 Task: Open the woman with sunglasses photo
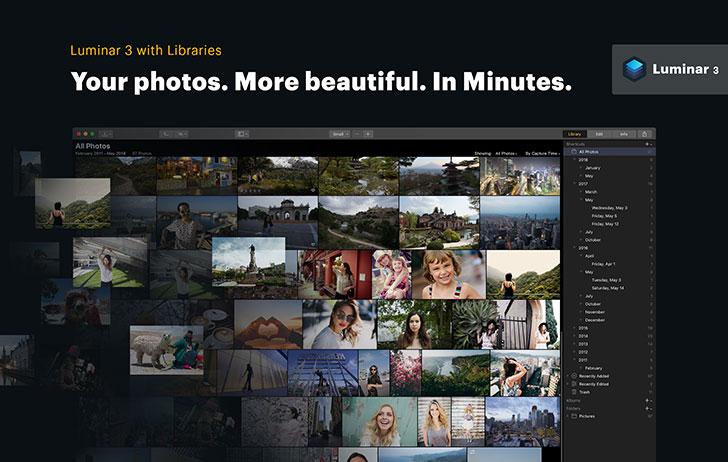[x=339, y=324]
